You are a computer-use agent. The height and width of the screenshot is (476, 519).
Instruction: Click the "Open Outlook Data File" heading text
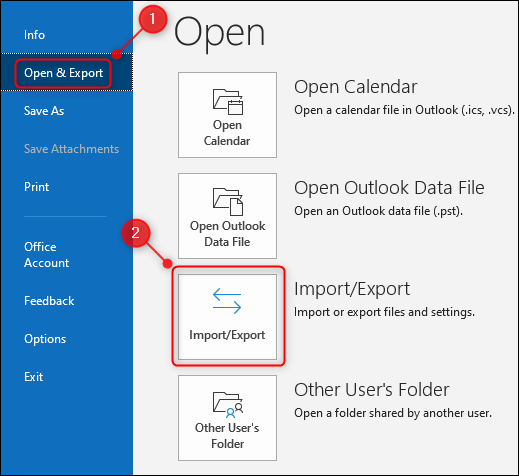click(389, 188)
